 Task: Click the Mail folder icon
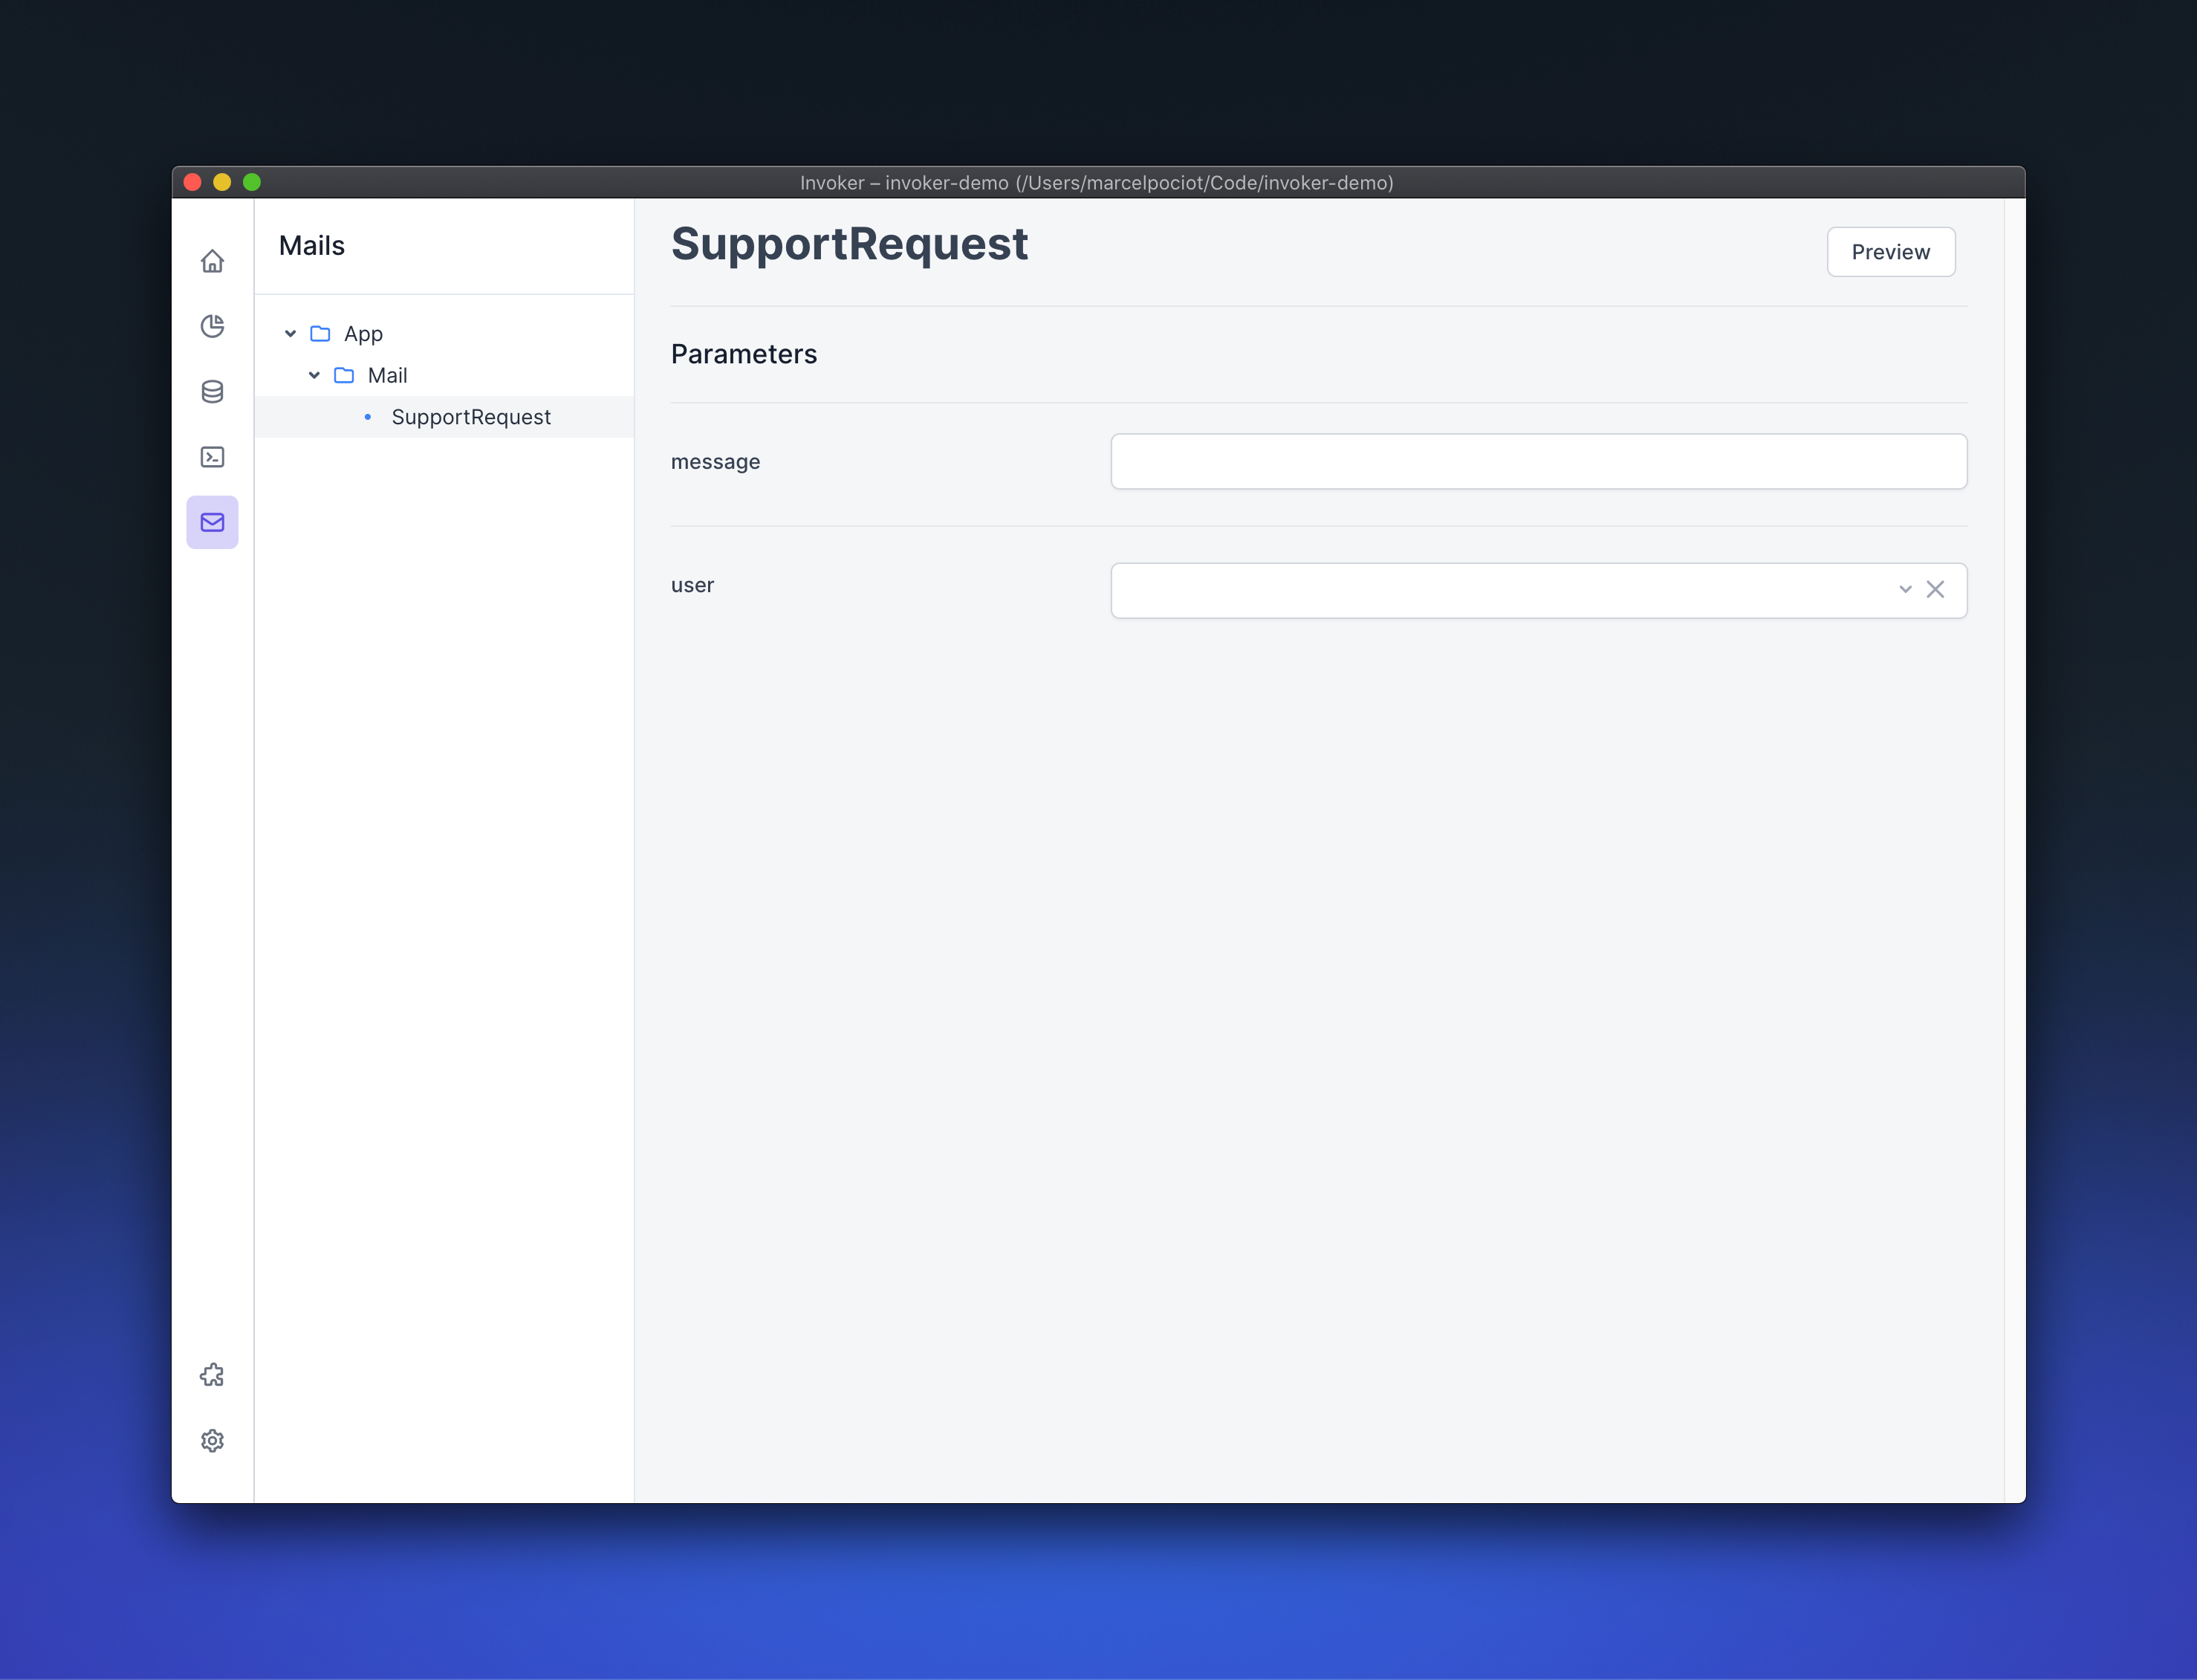tap(344, 375)
